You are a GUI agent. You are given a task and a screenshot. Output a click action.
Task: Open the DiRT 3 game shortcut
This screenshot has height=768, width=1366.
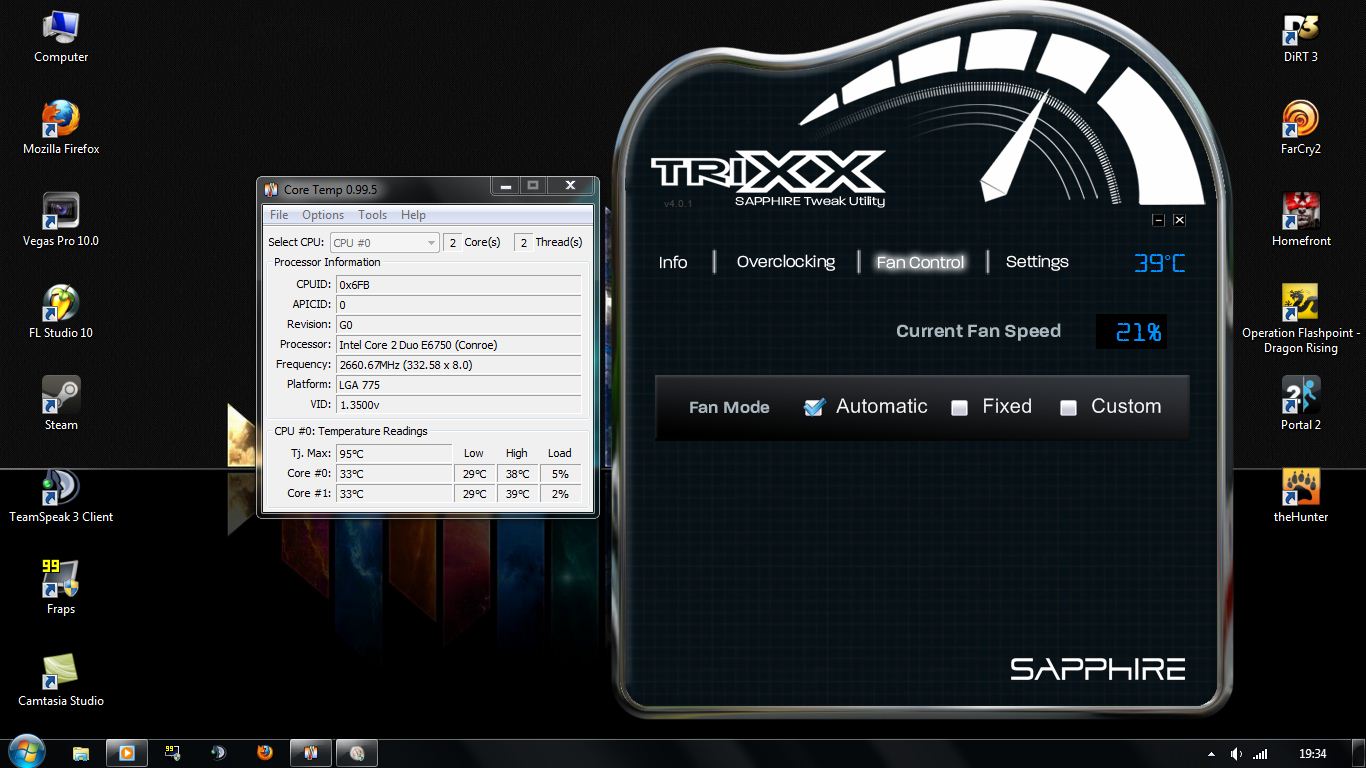click(1301, 37)
